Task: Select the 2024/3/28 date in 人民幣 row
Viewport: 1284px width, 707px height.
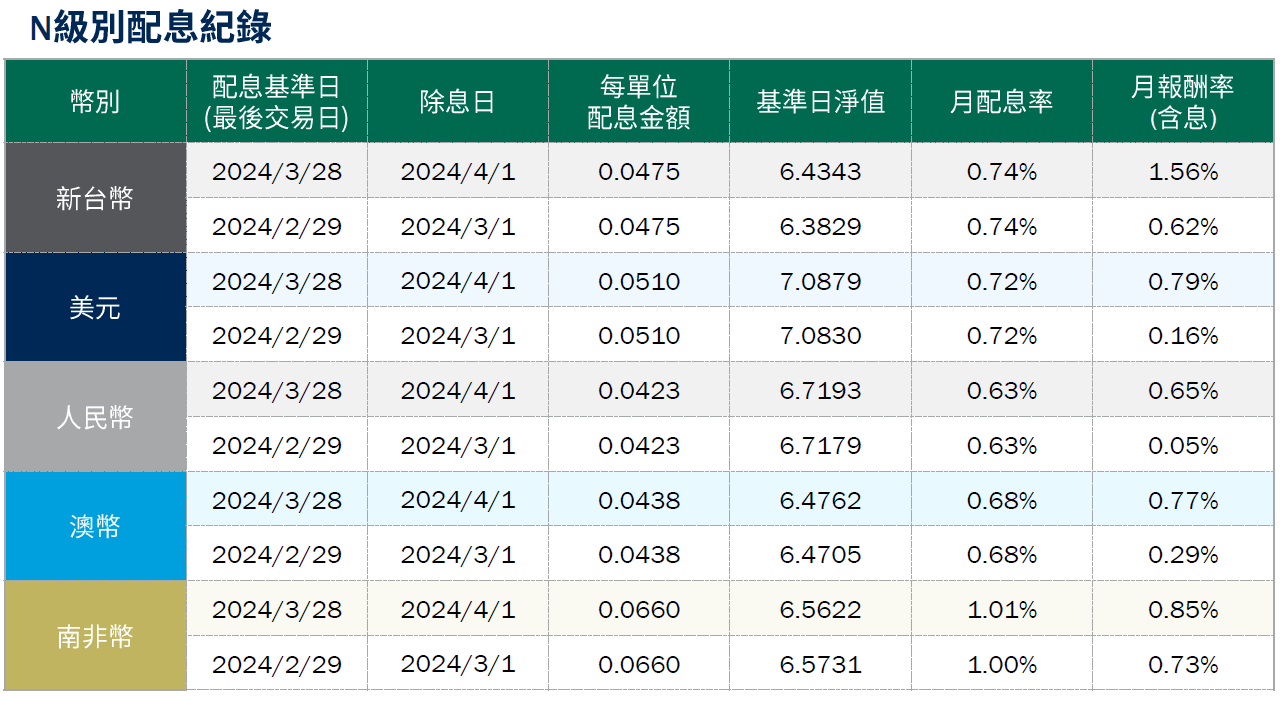Action: (276, 389)
